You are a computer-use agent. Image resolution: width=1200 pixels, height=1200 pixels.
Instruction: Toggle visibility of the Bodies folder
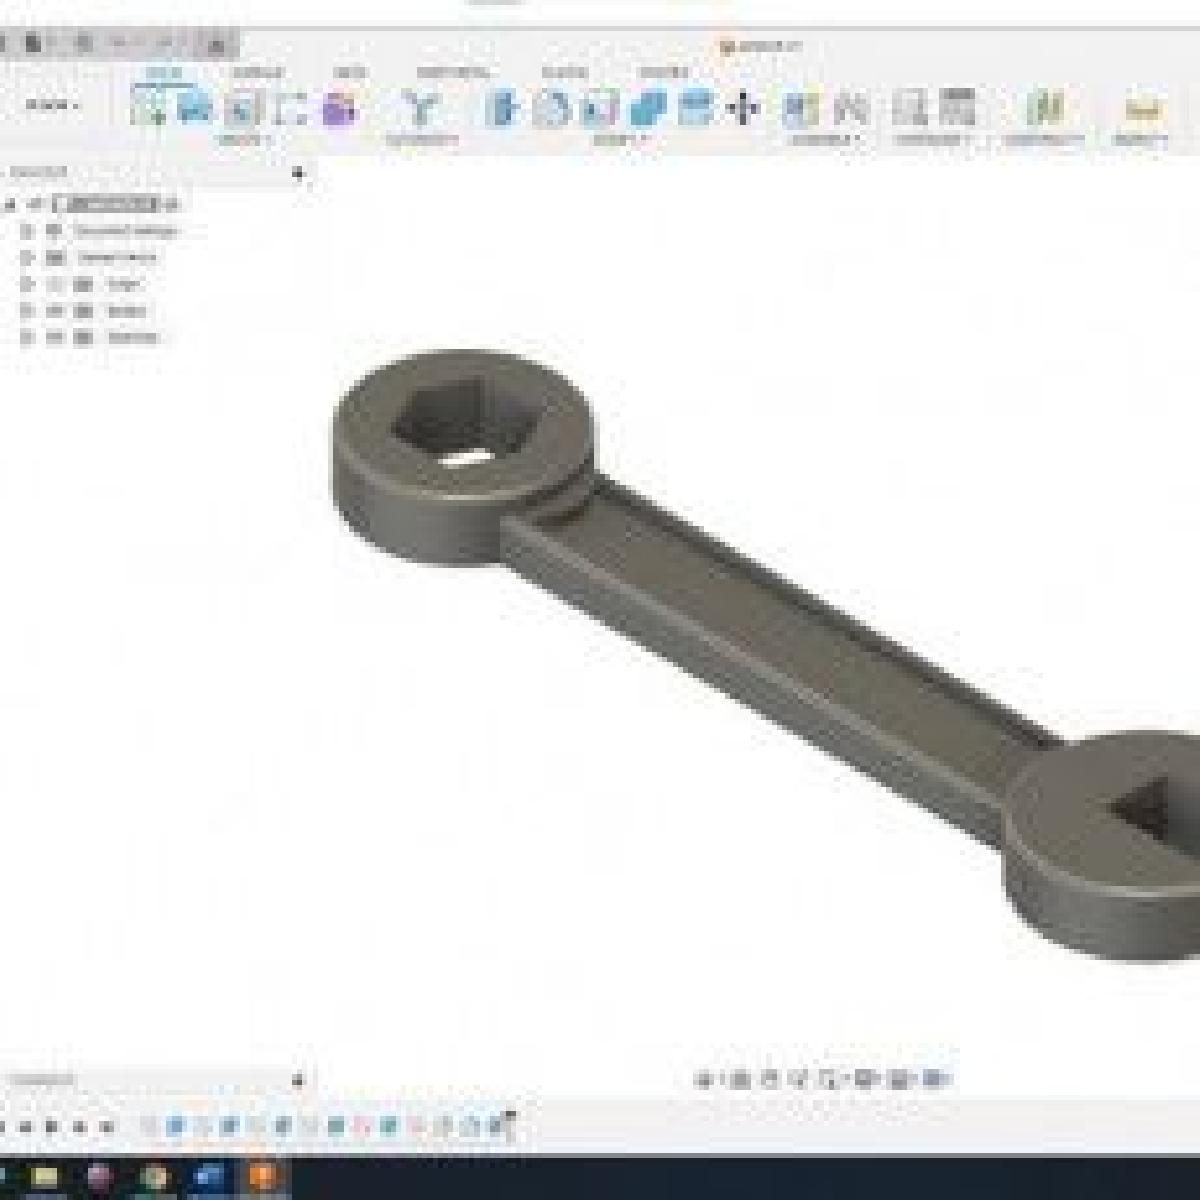coord(56,311)
